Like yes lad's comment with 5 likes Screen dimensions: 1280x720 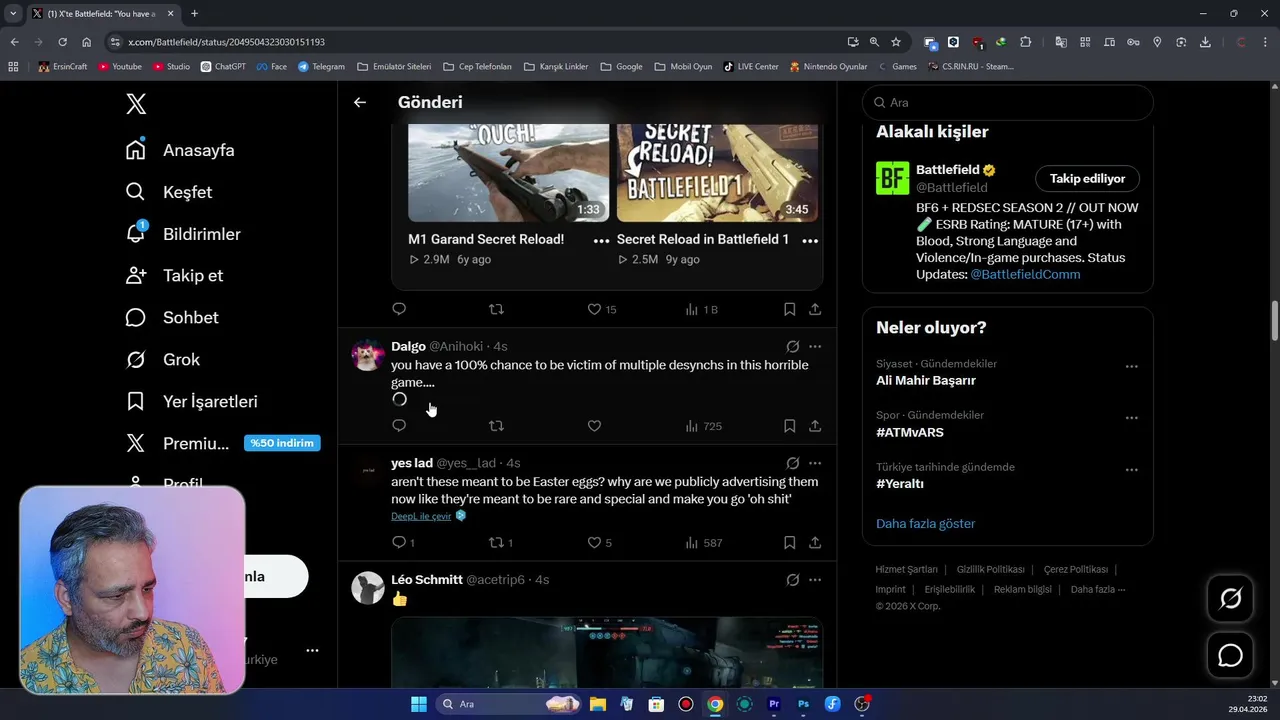pyautogui.click(x=599, y=543)
